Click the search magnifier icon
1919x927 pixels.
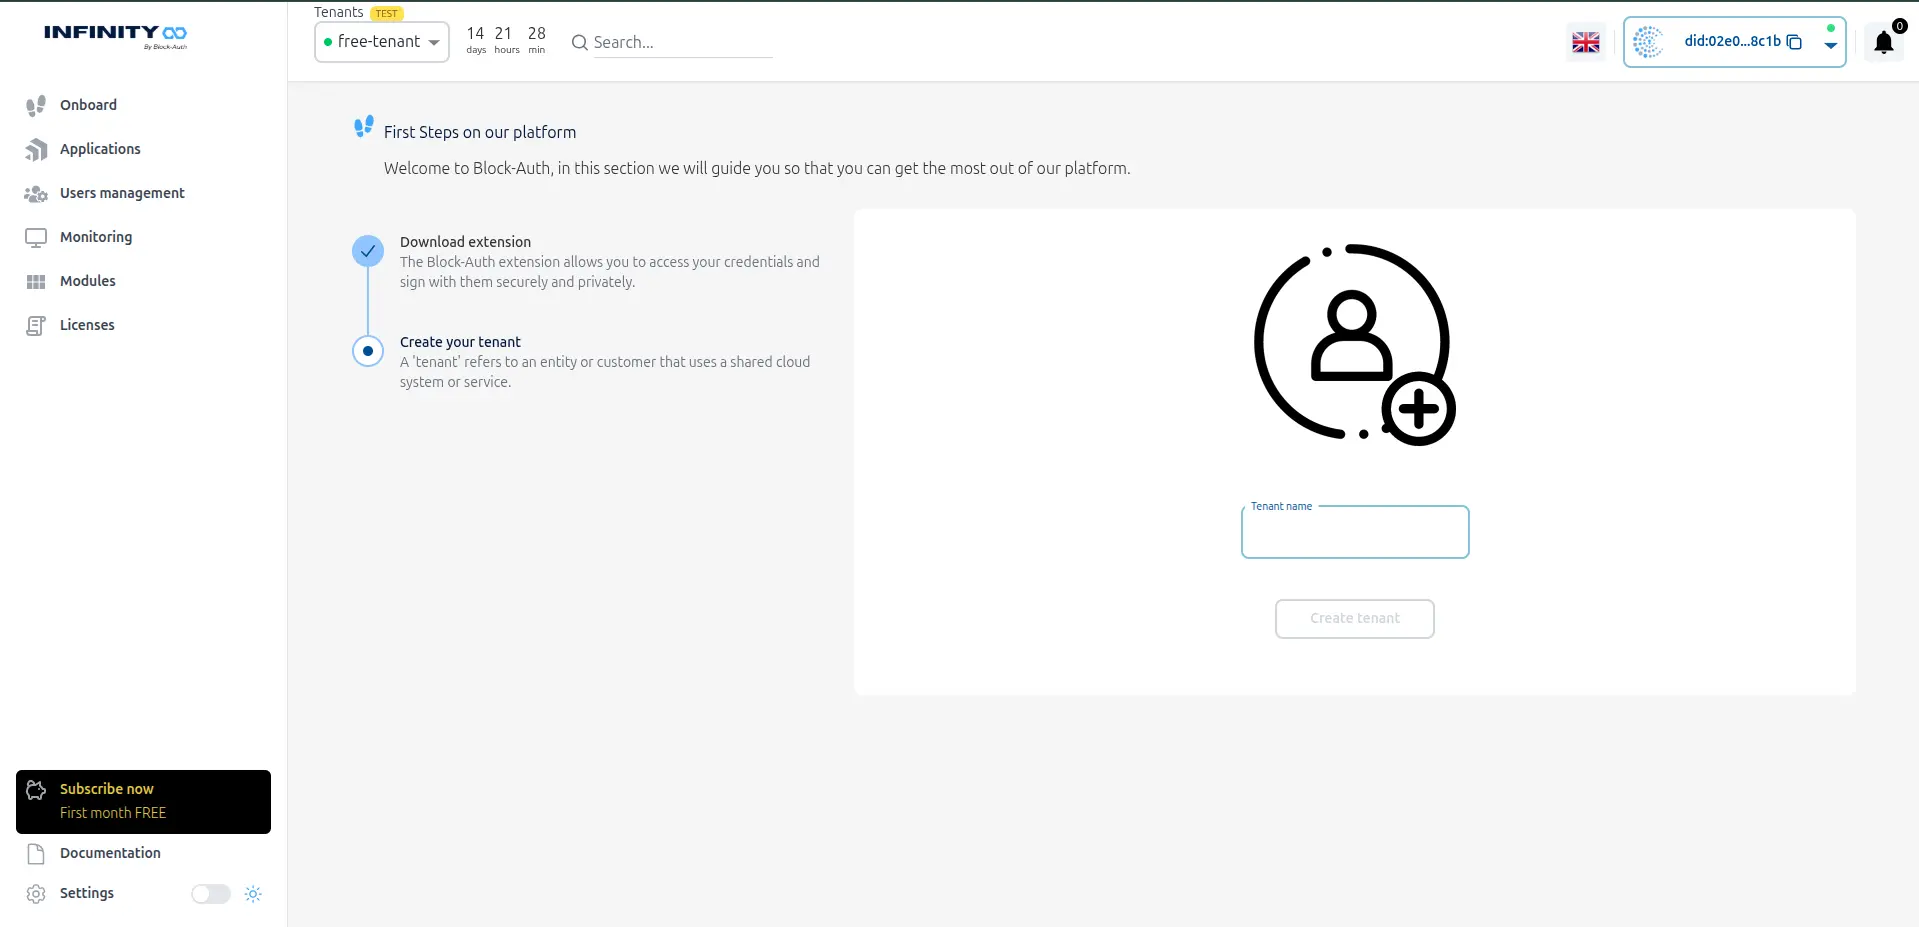pos(579,42)
